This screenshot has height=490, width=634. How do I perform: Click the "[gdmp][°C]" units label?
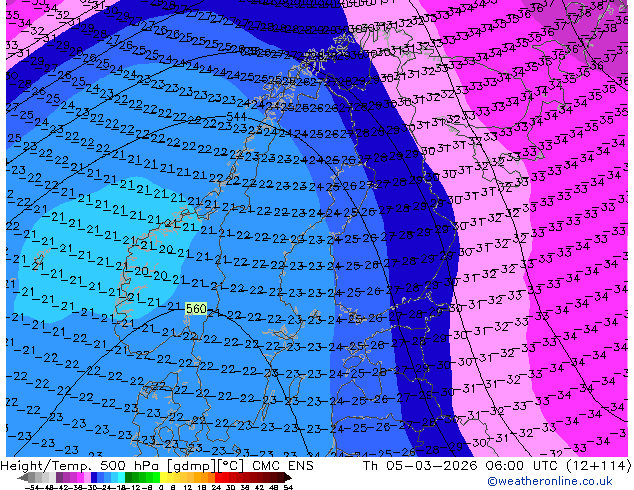206,466
